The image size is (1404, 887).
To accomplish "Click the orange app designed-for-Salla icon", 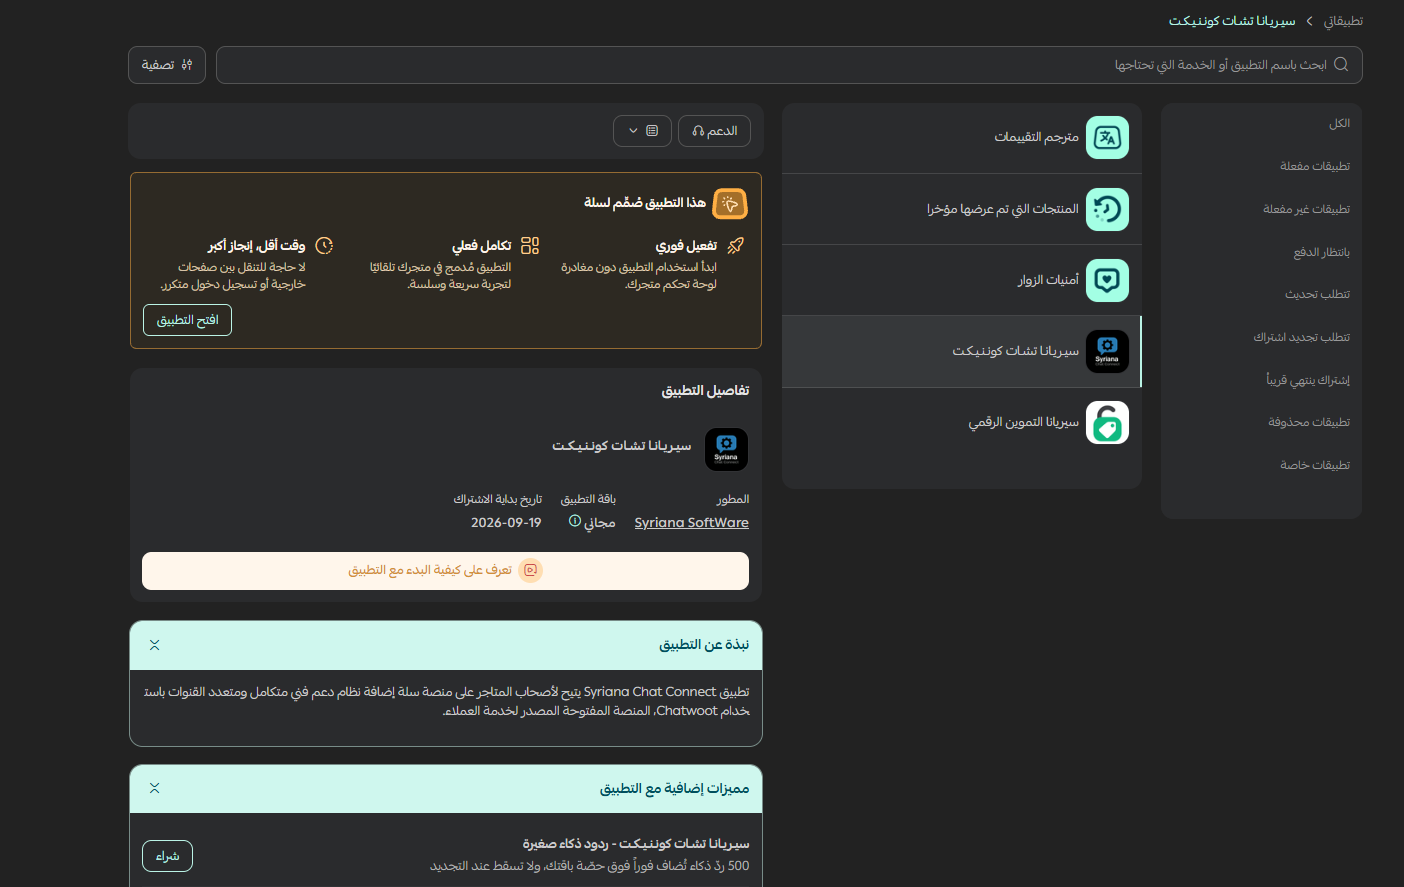I will [x=730, y=203].
